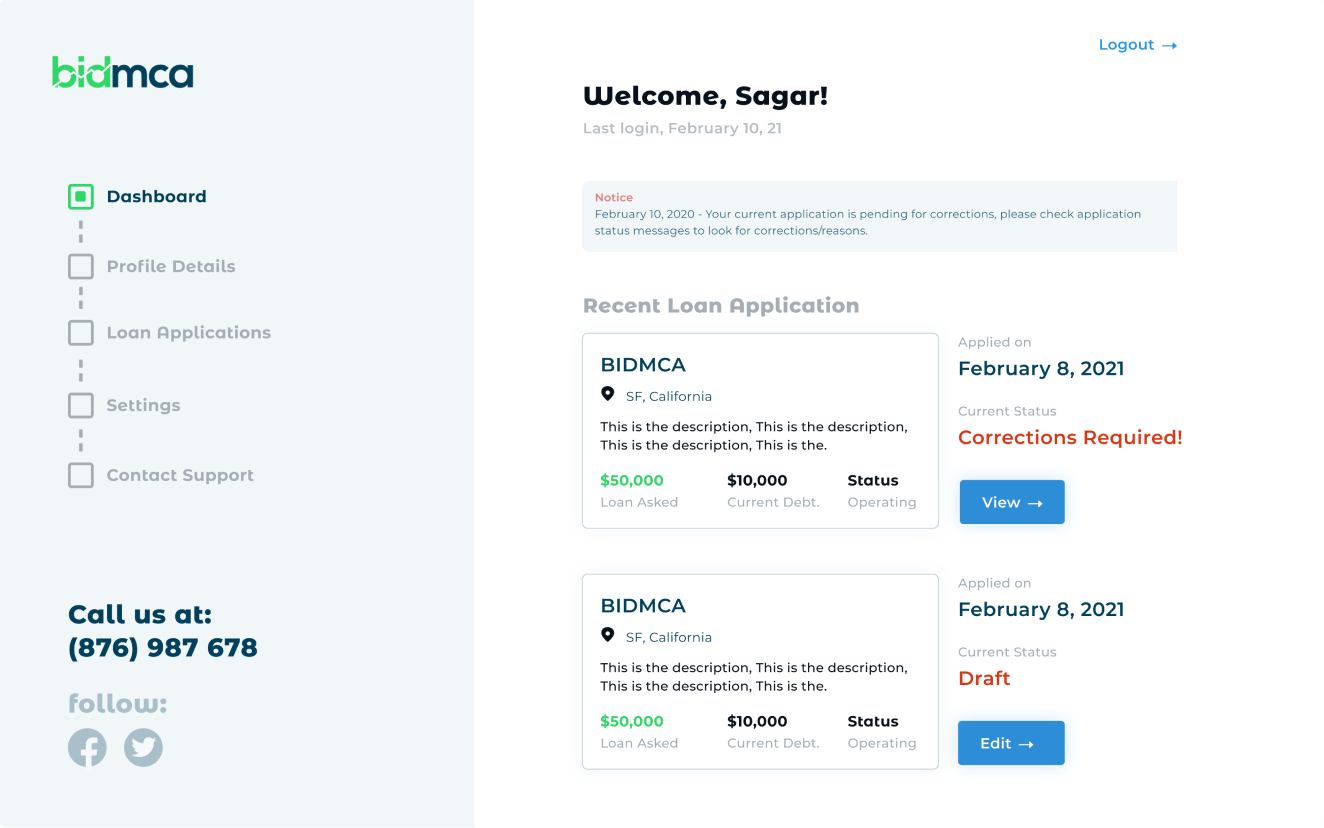The image size is (1324, 828).
Task: Open the Corrections Required loan card
Action: pos(760,430)
